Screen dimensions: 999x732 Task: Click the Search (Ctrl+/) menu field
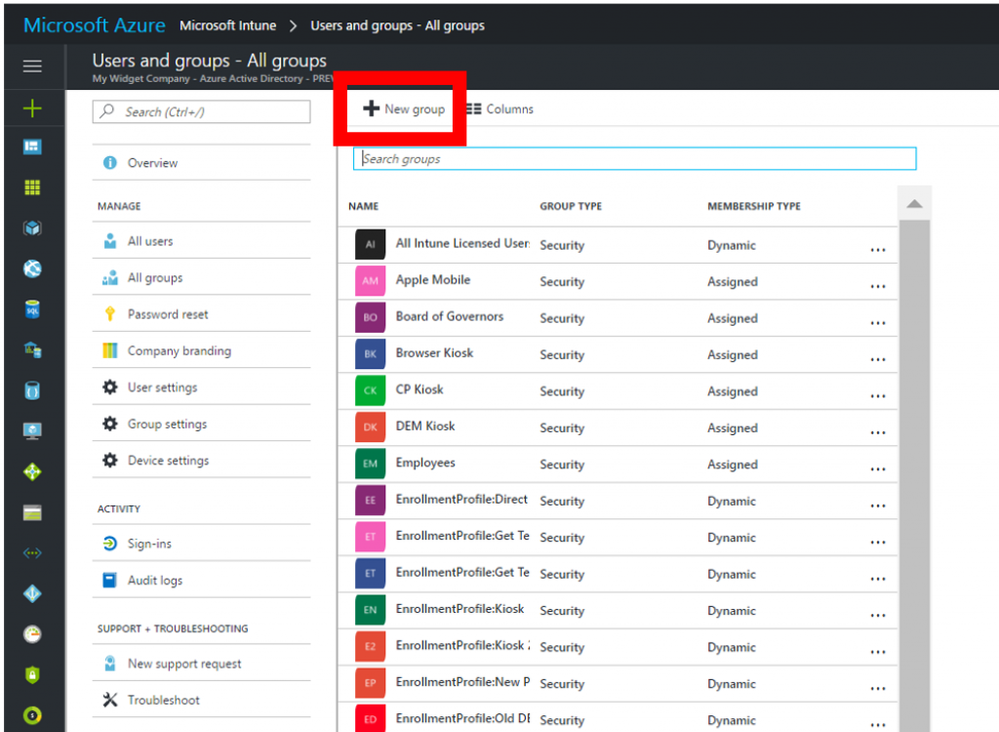(x=201, y=112)
